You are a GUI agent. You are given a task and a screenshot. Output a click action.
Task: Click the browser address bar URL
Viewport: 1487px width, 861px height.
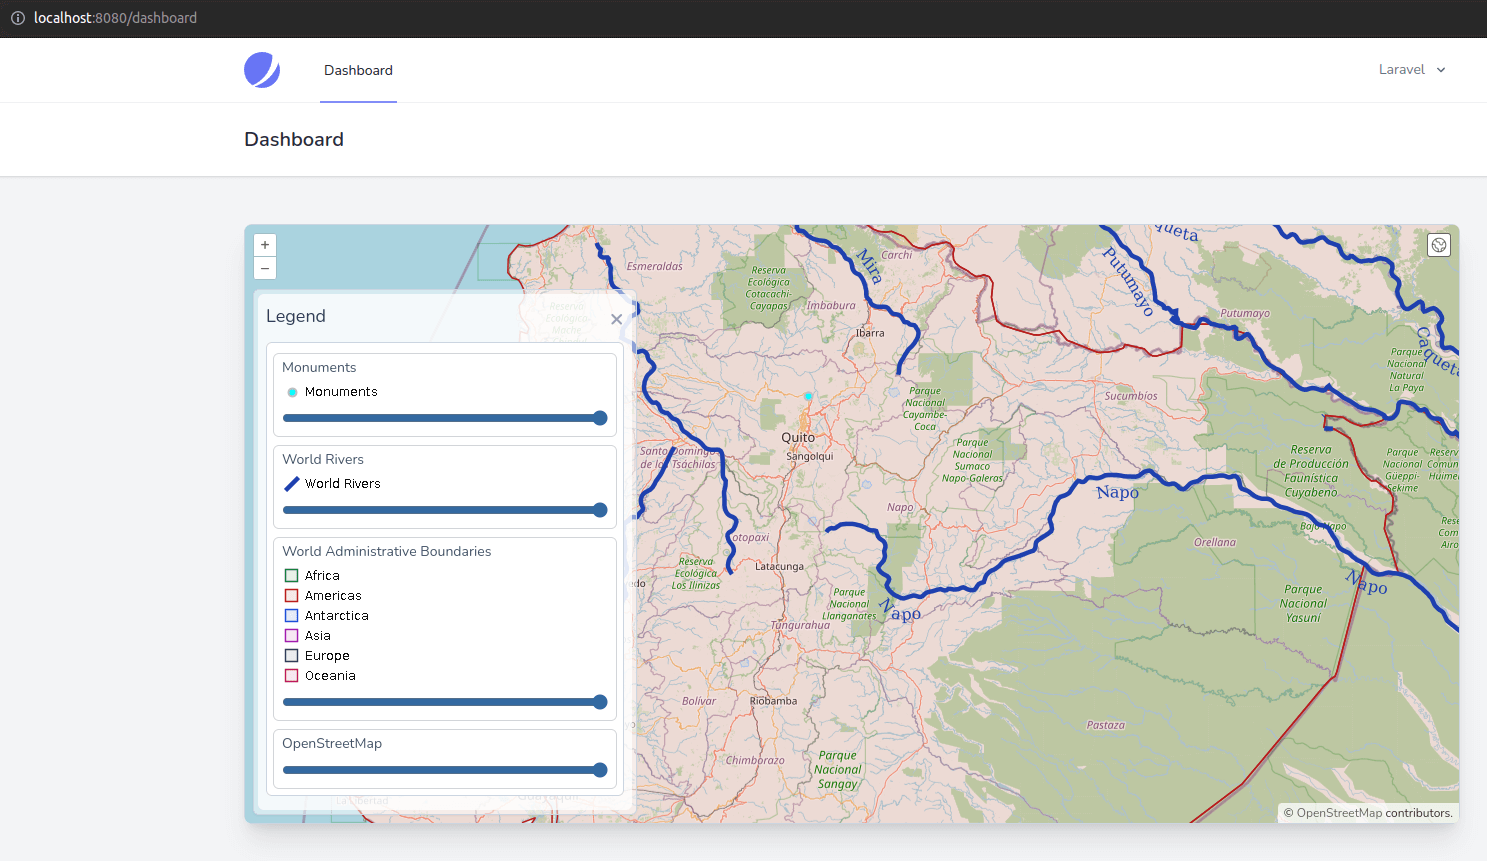(115, 18)
